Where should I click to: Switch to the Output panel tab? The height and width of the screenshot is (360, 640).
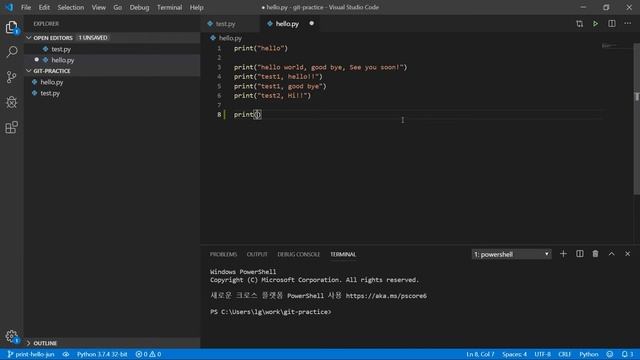coord(257,254)
